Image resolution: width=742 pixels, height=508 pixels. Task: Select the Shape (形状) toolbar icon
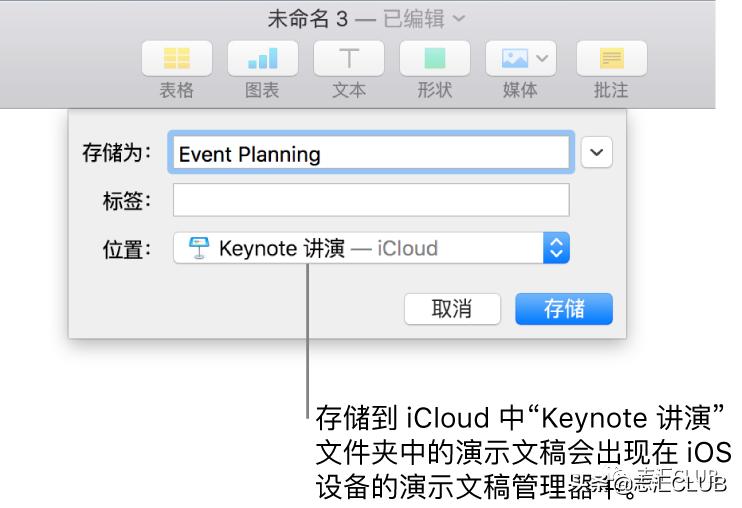click(x=435, y=59)
